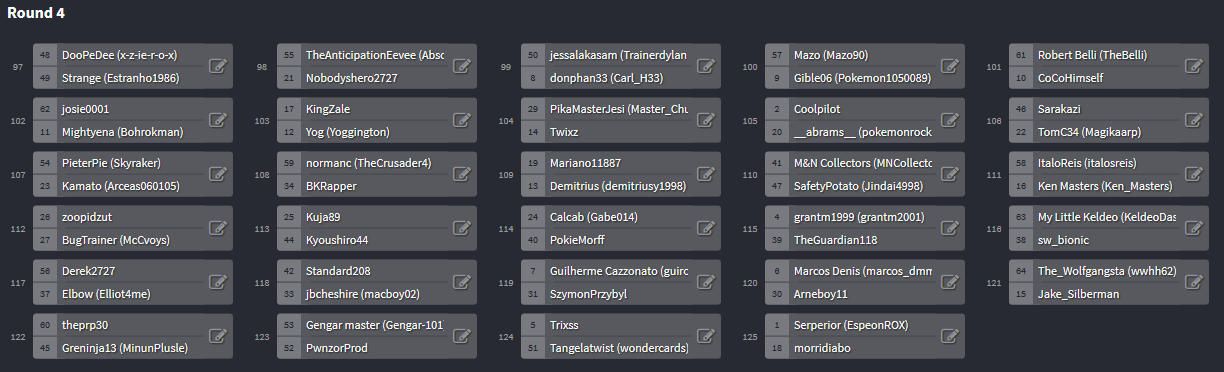The image size is (1224, 372).
Task: Edit match 122 theprp30 vs Greninja13
Action: click(217, 336)
